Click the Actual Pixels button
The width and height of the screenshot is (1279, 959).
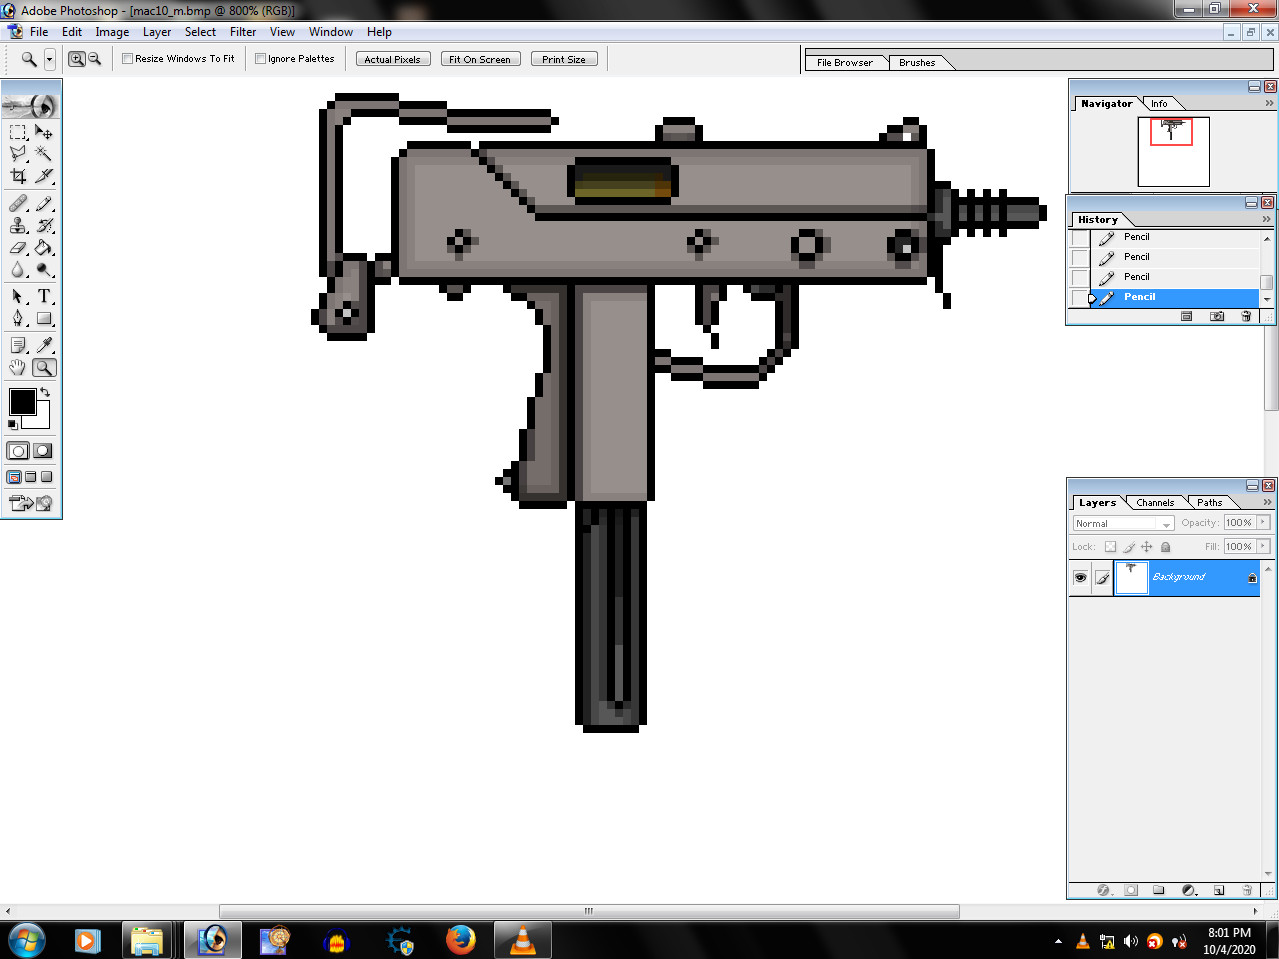[393, 59]
